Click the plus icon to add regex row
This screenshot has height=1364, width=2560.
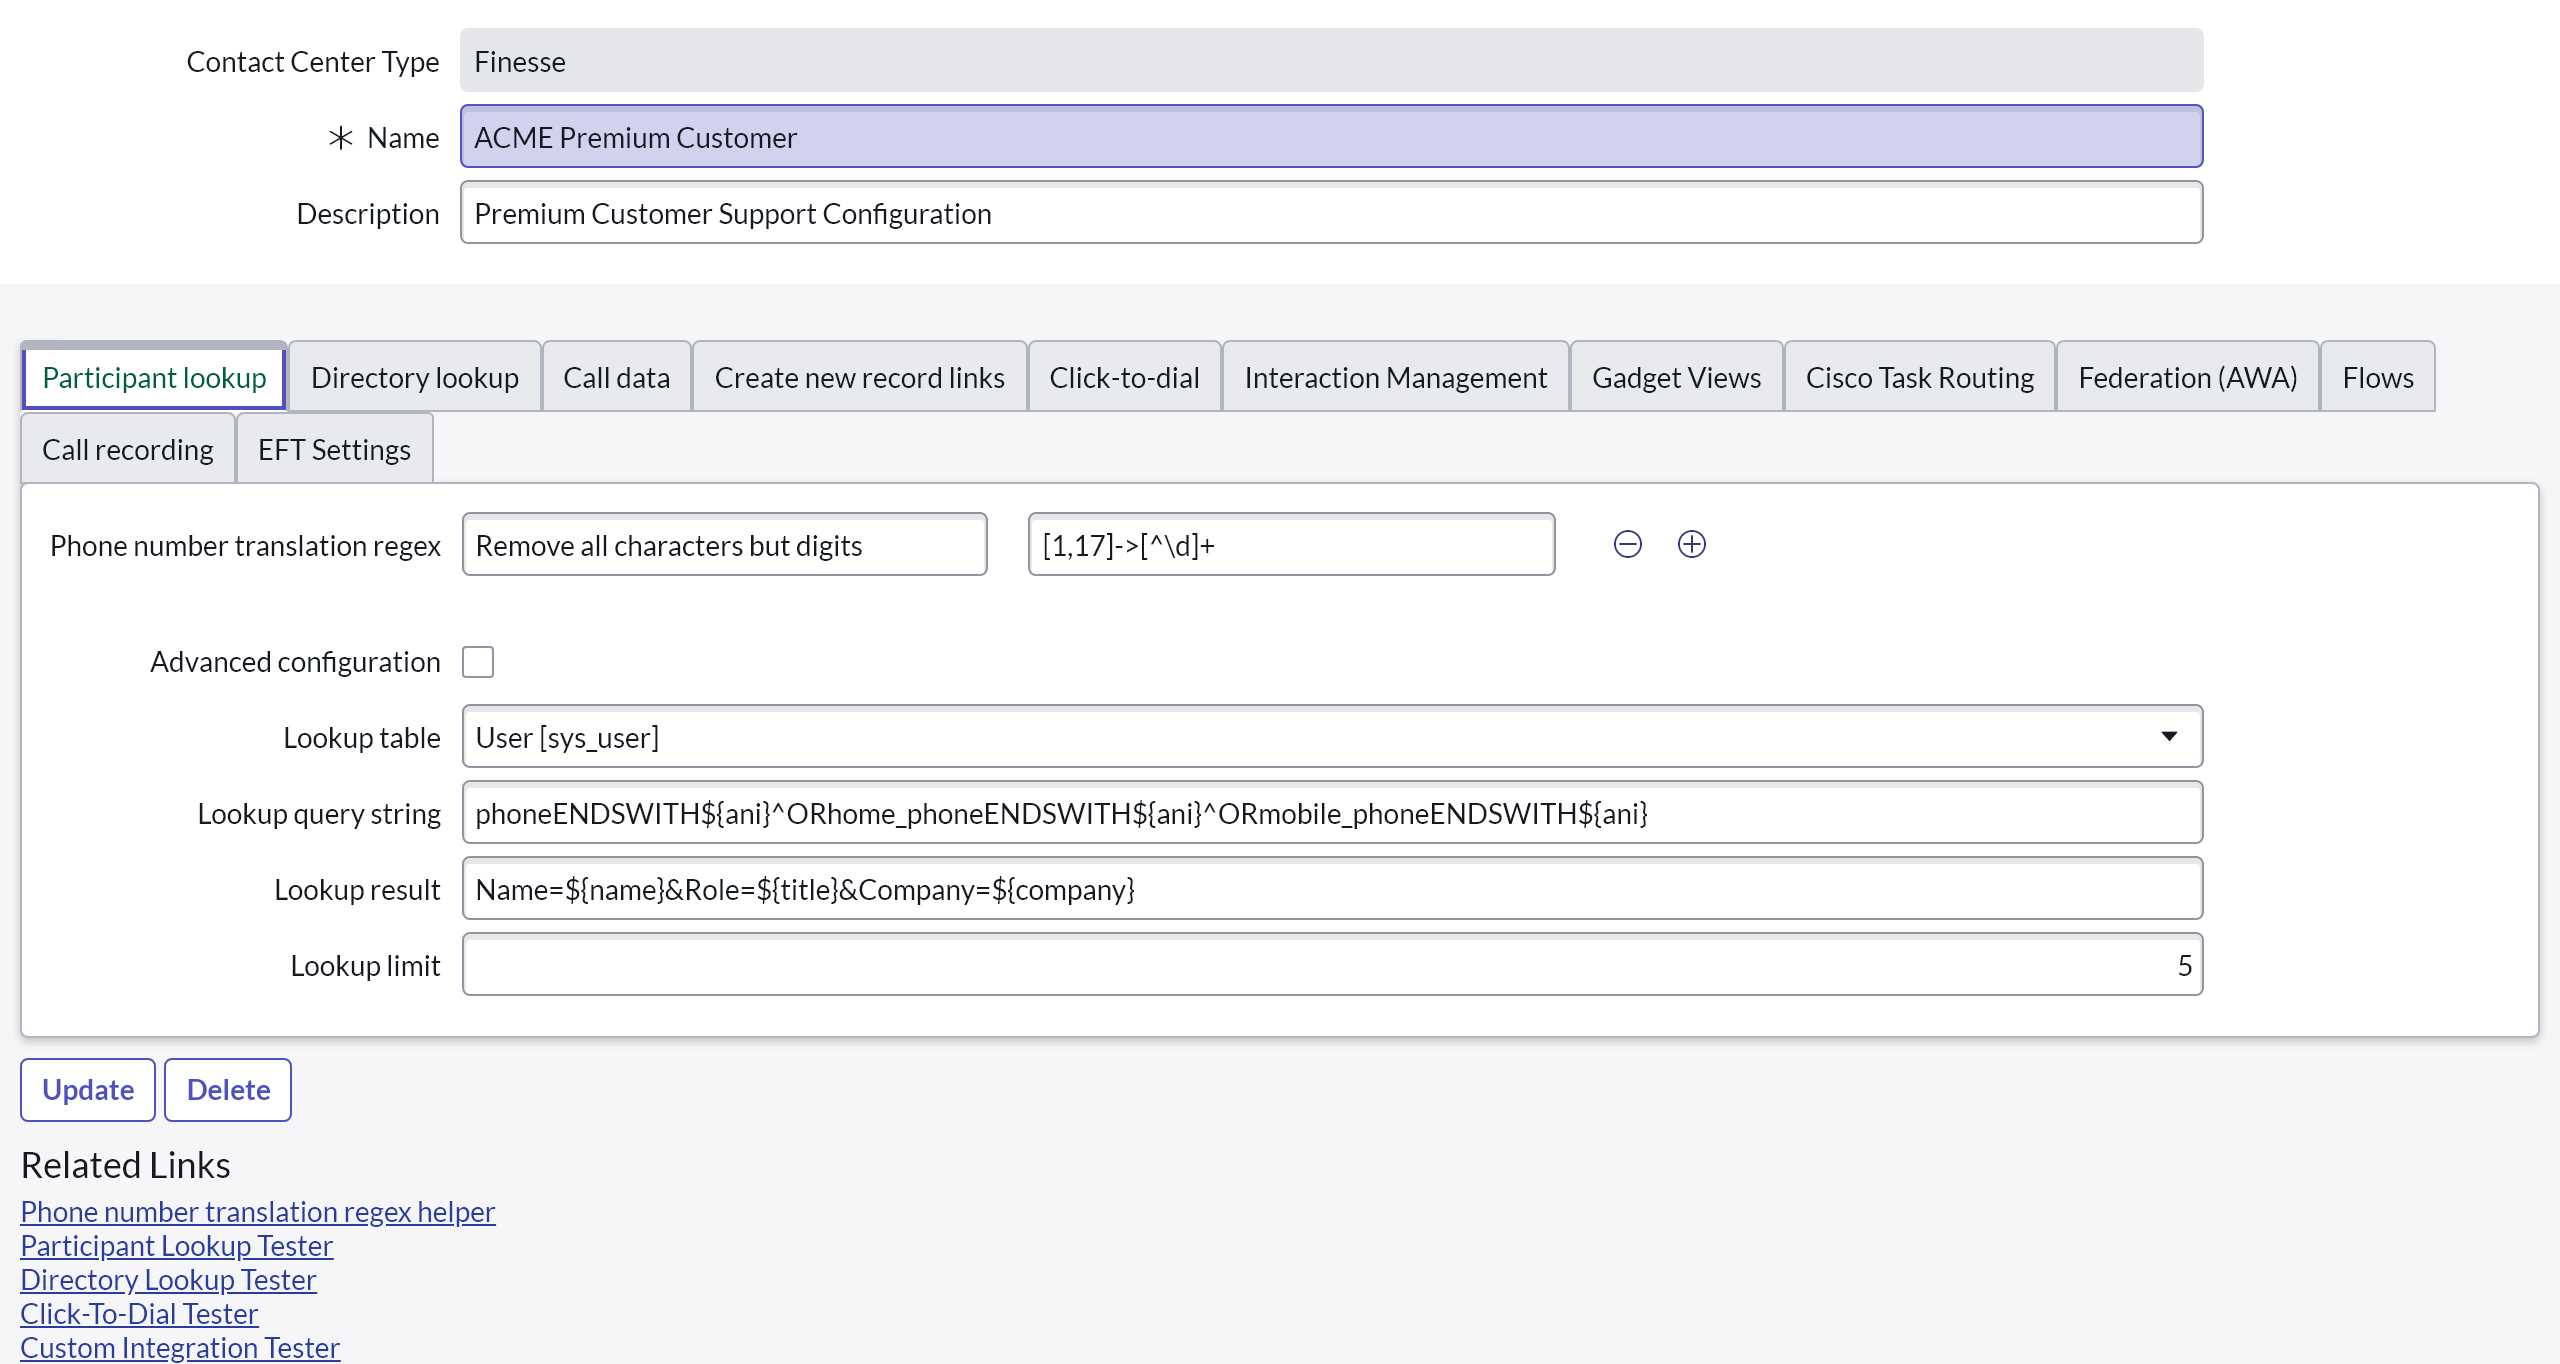1691,544
